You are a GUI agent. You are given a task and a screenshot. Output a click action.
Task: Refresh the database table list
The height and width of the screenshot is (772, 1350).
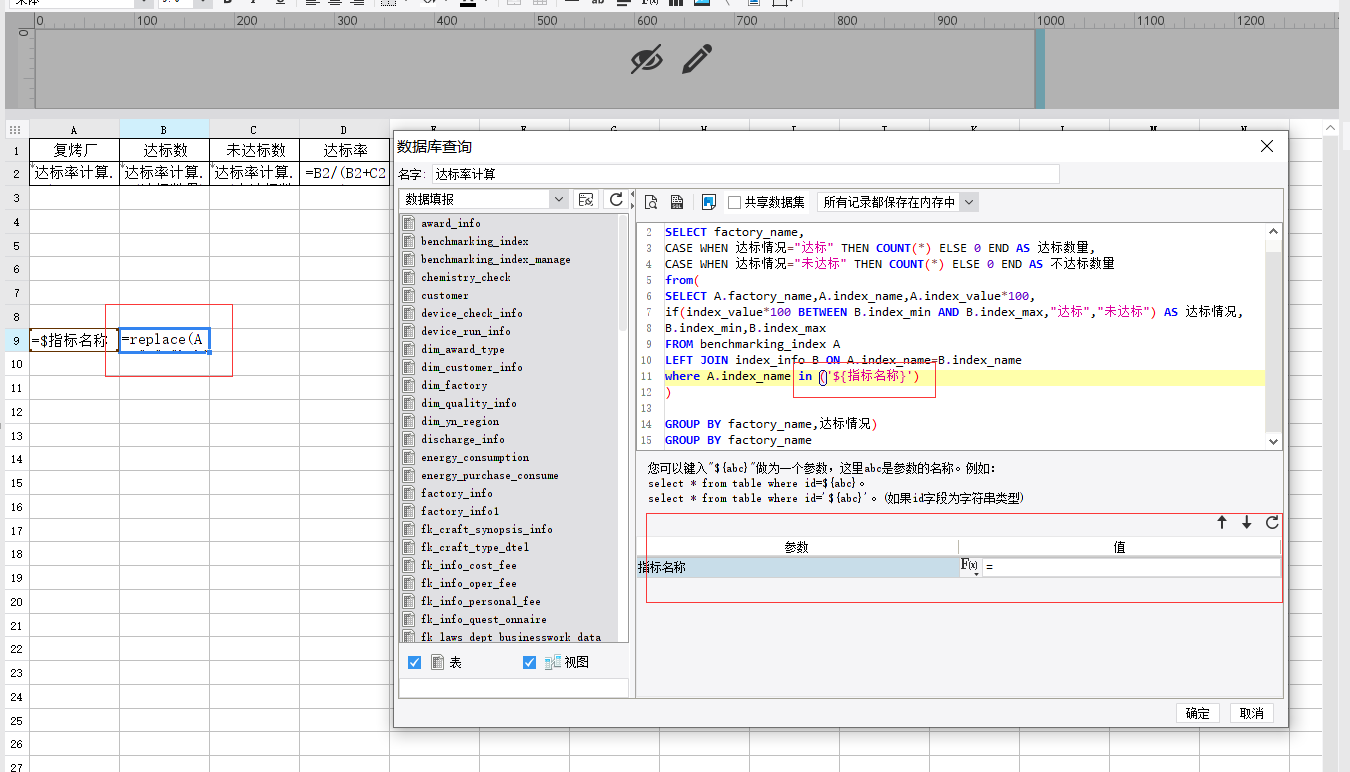pyautogui.click(x=616, y=200)
